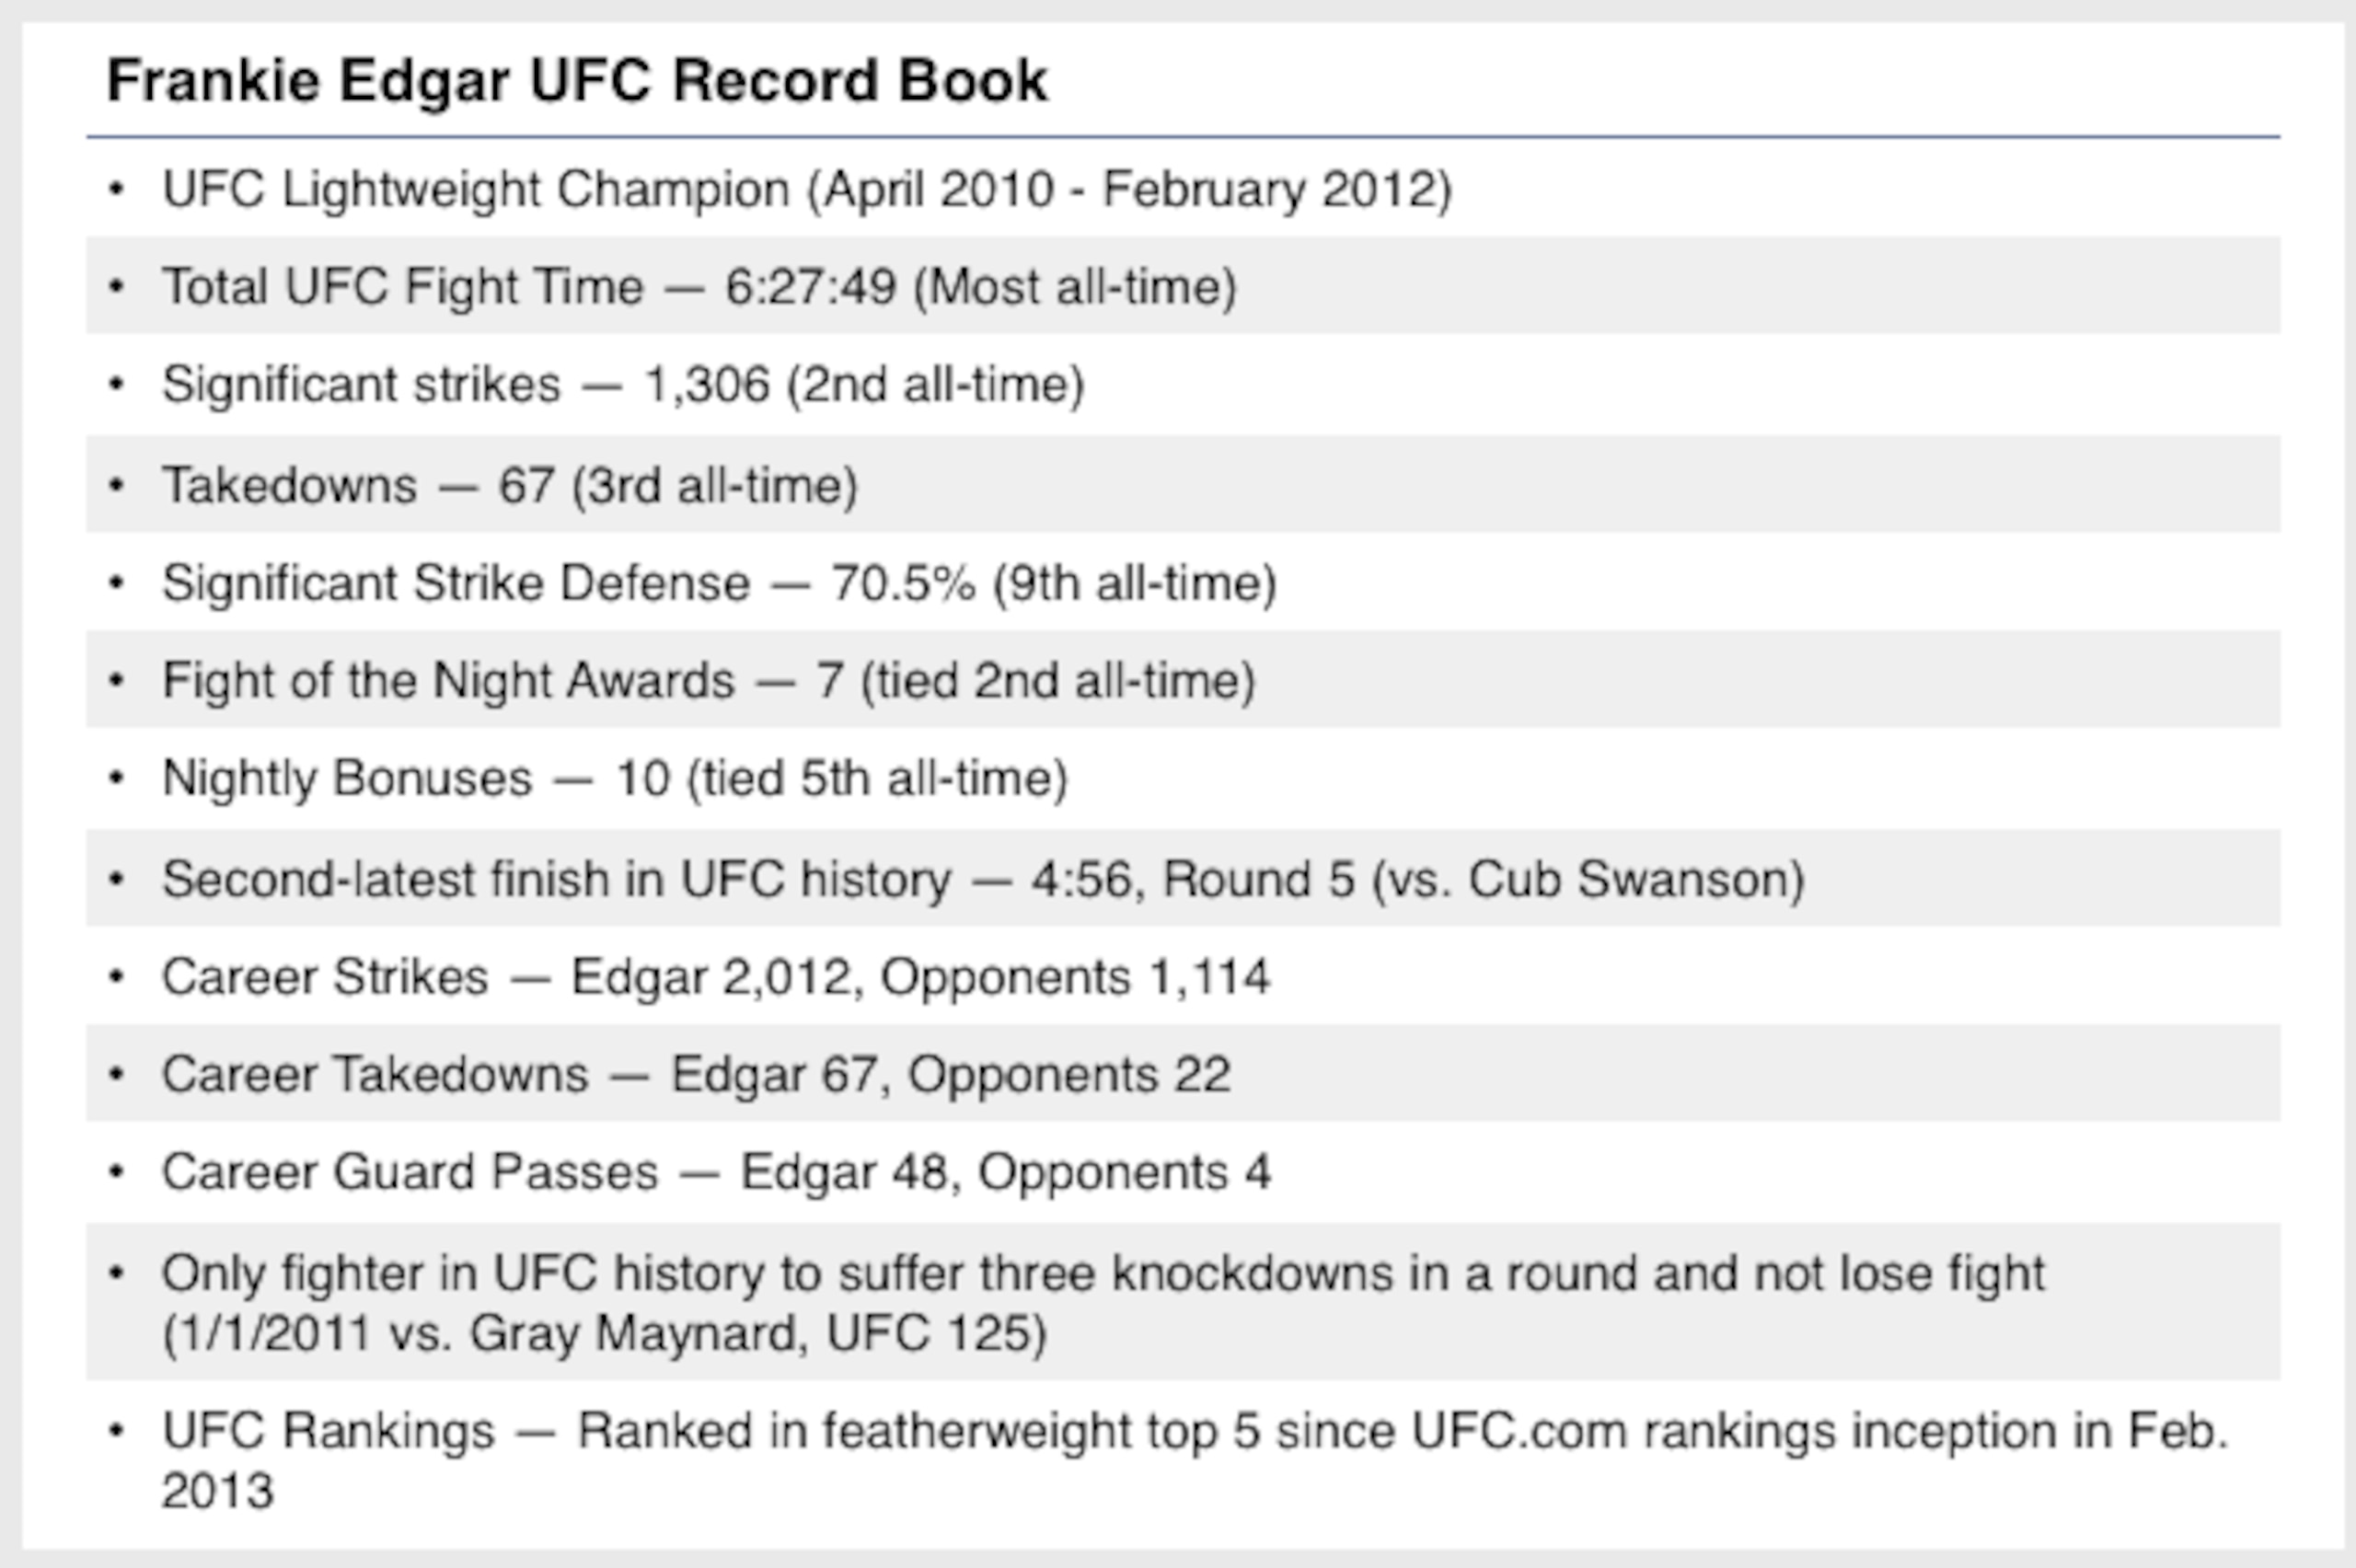This screenshot has width=2356, height=1568.
Task: Click the Frankie Edgar UFC Record Book heading
Action: [x=577, y=80]
